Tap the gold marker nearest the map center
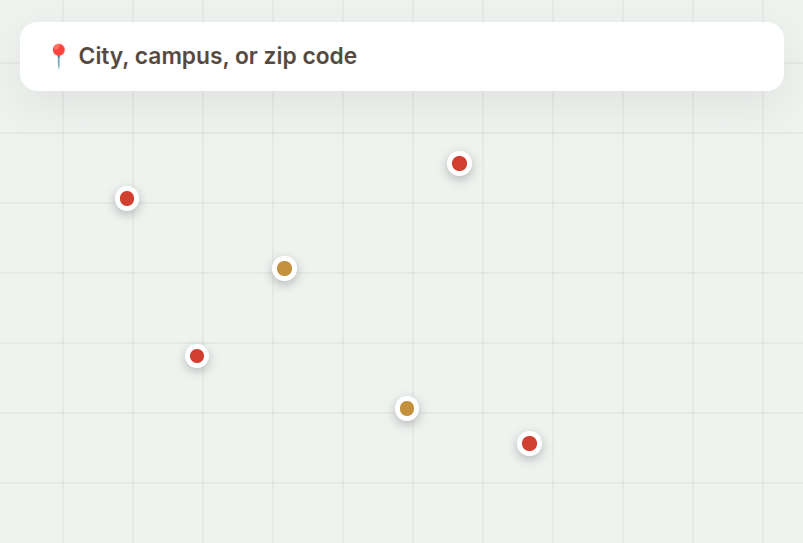803x543 pixels. pos(284,268)
